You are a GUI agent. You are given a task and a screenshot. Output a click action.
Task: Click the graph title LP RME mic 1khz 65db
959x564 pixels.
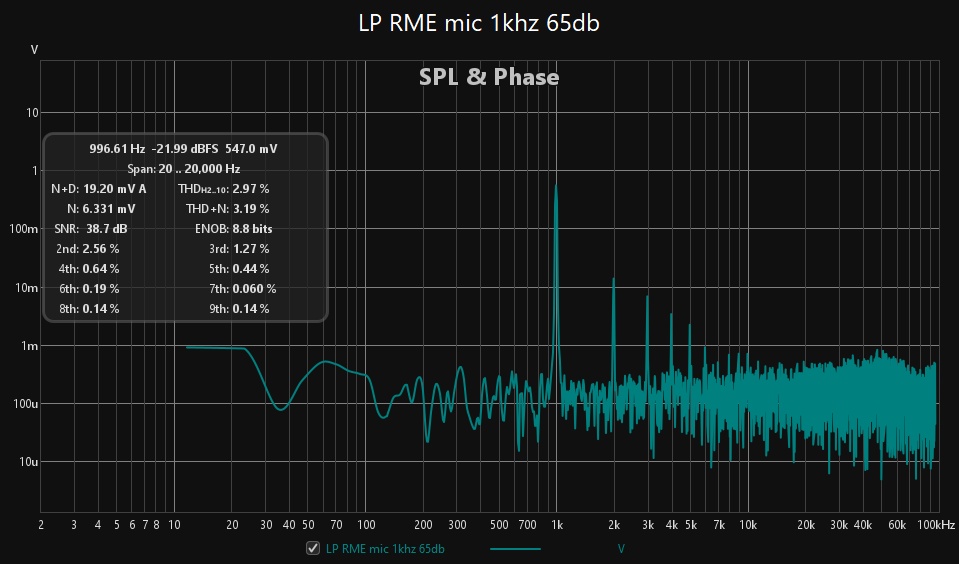(479, 23)
